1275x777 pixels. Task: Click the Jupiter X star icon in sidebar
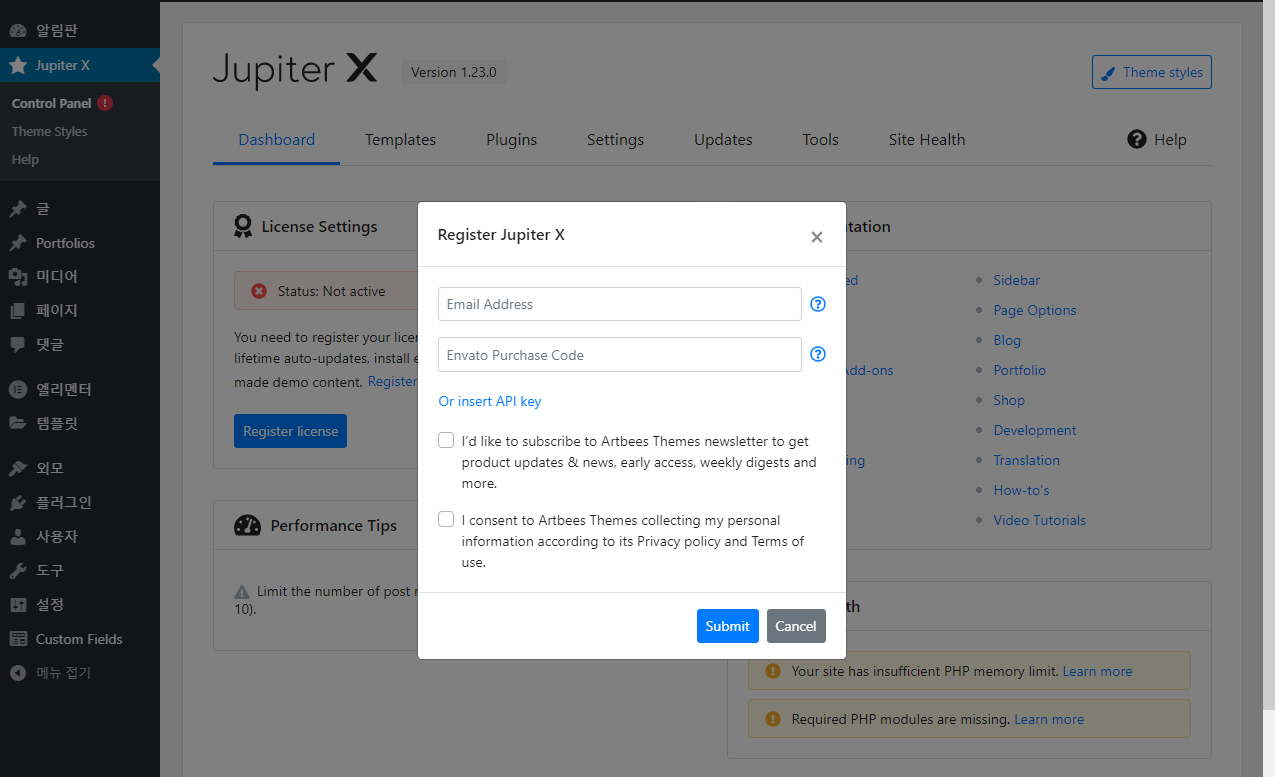(x=18, y=65)
